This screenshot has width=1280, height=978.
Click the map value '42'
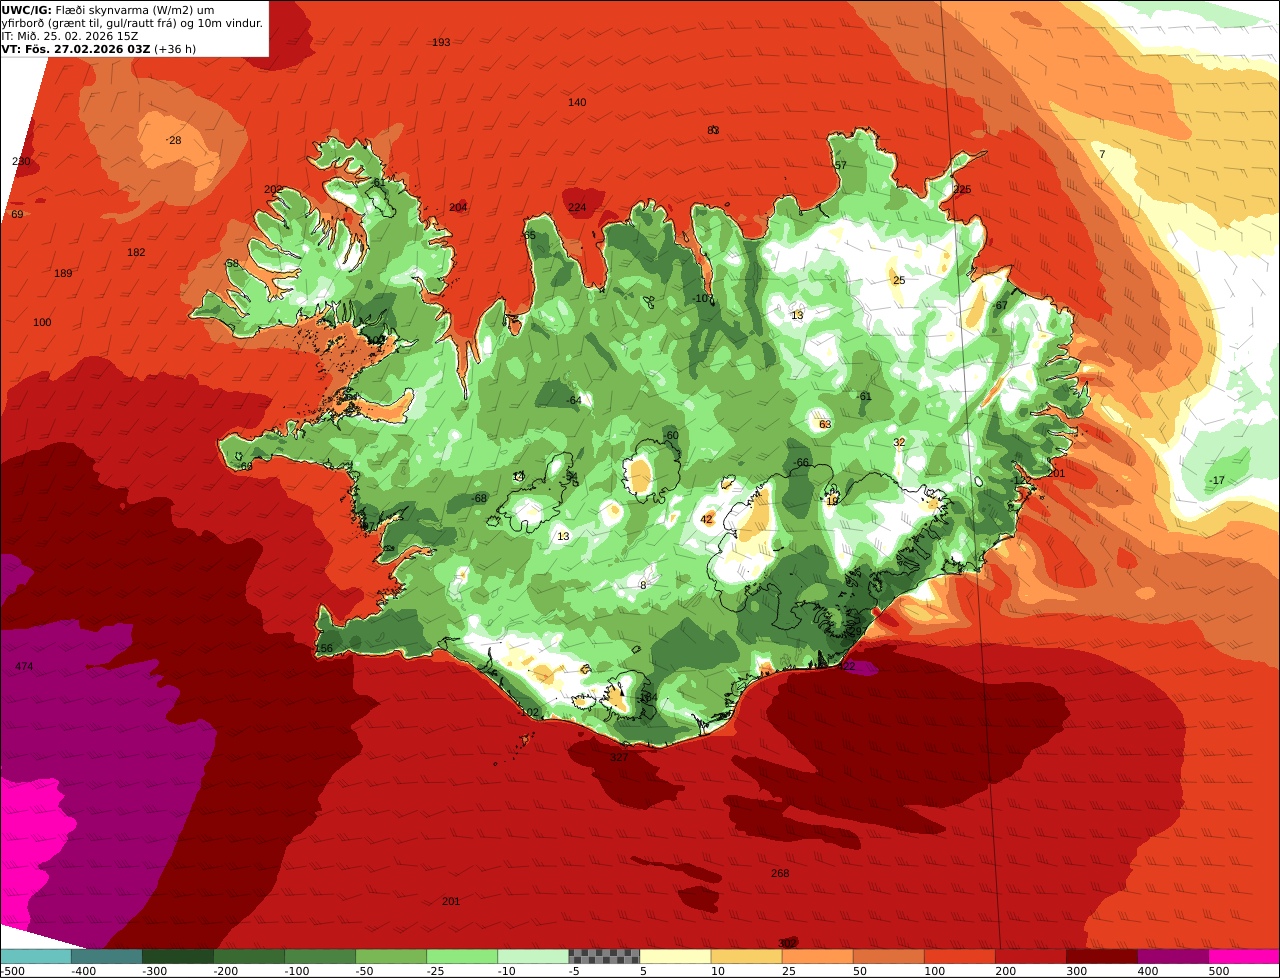coord(706,519)
